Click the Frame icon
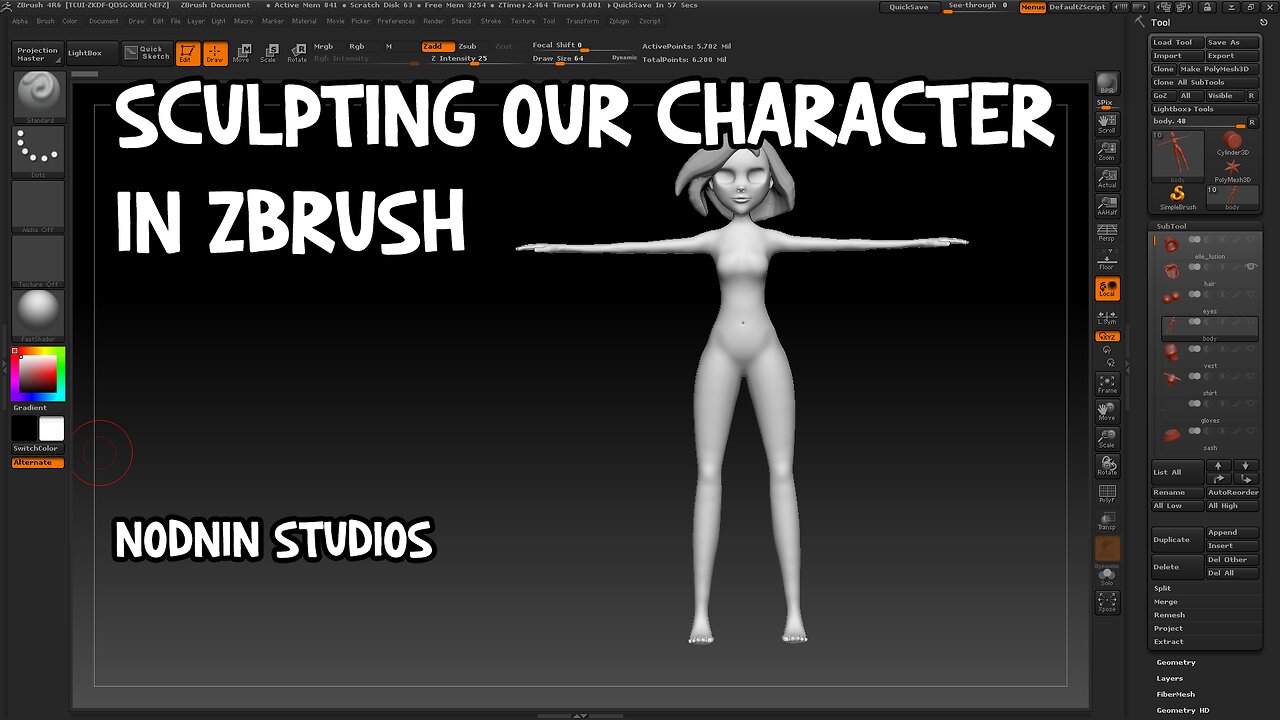The image size is (1280, 720). (x=1107, y=384)
